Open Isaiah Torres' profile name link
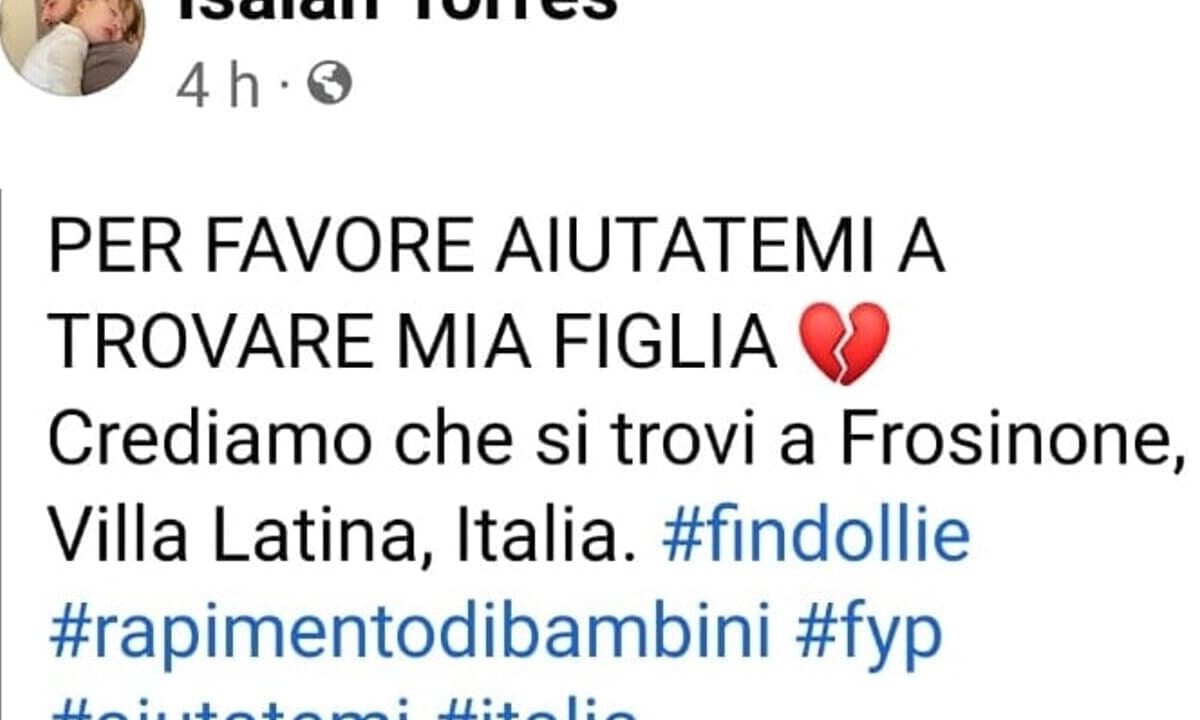 coord(396,10)
